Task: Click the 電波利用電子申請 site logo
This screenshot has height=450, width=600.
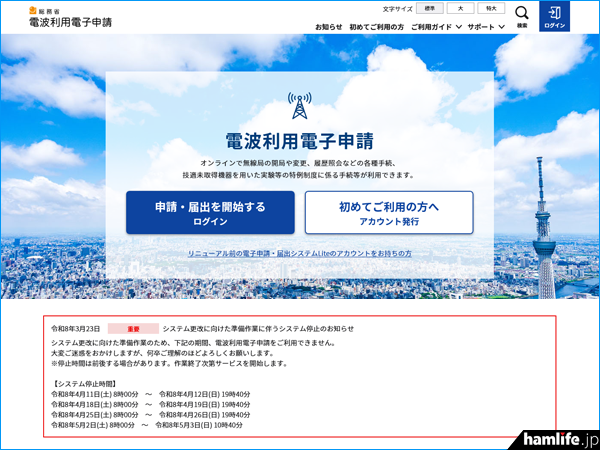Action: tap(69, 22)
